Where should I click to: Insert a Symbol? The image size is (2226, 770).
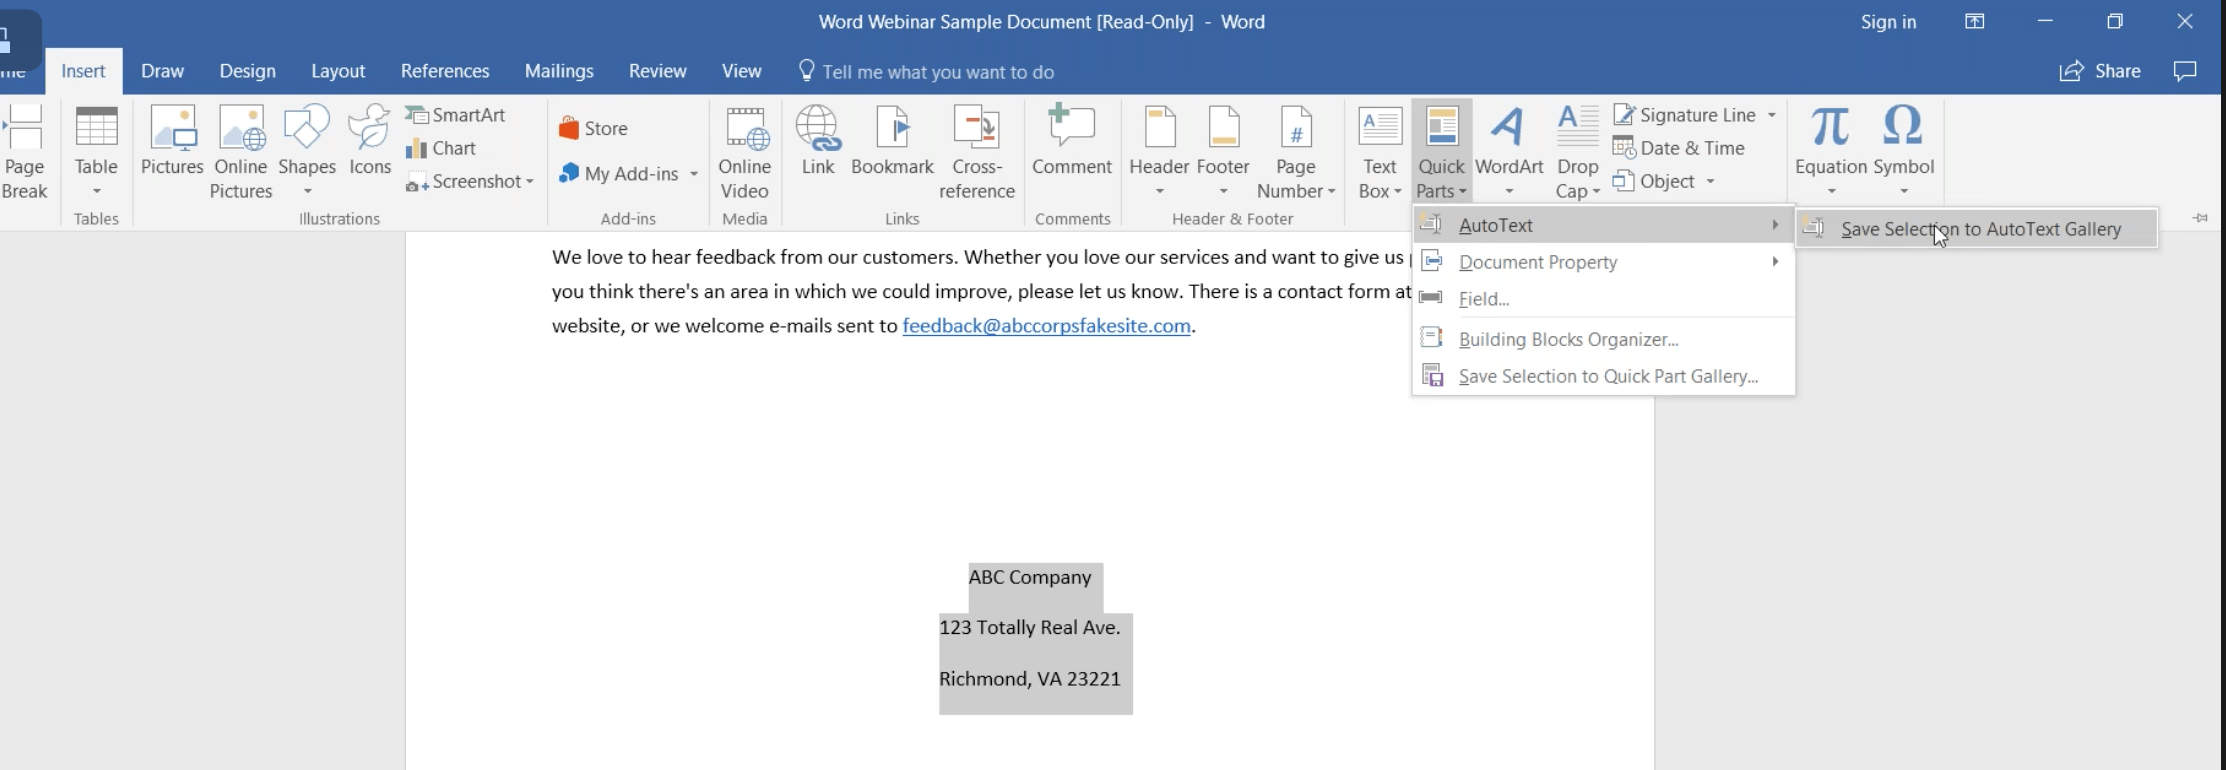pyautogui.click(x=1904, y=152)
